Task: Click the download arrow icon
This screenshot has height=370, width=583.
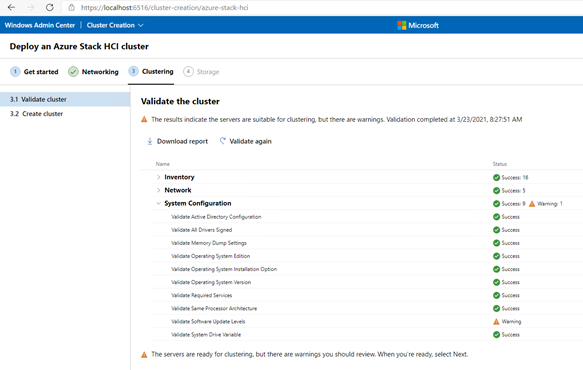Action: [x=149, y=141]
